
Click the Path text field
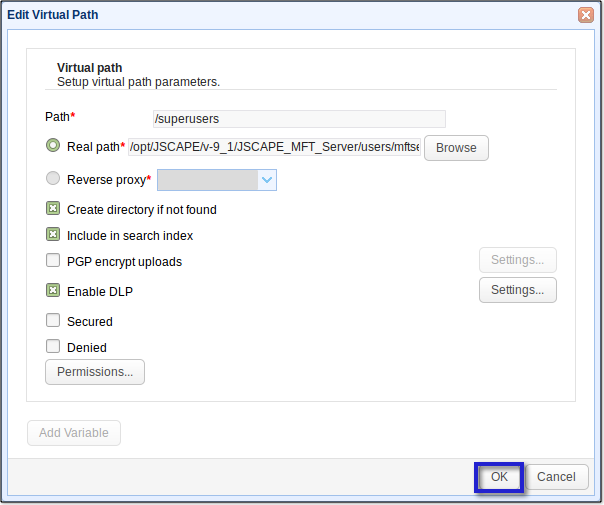(x=299, y=118)
